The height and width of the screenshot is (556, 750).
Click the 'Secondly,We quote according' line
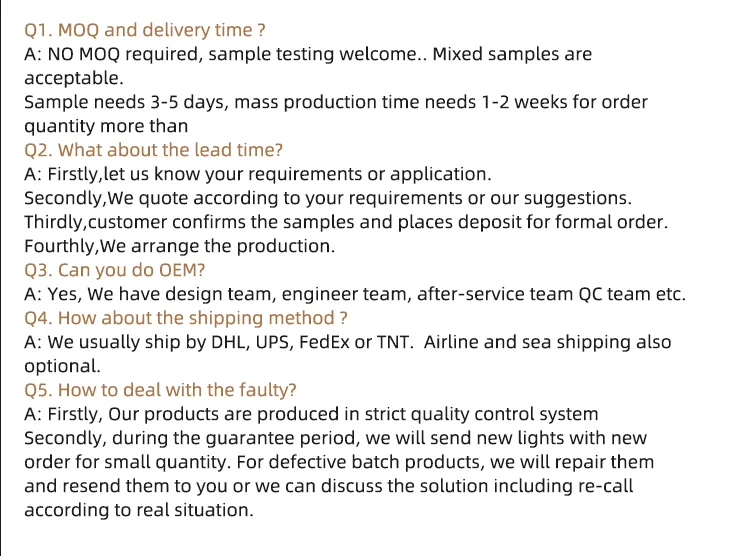[x=328, y=198]
